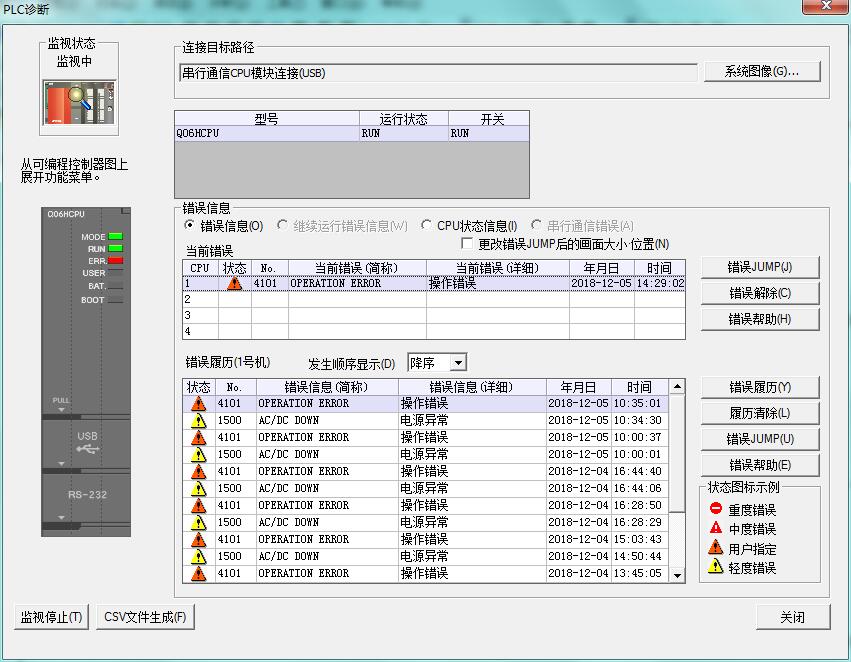Click the RS-232 port on the PLC diagram
Viewport: 851px width, 662px height.
coord(88,494)
